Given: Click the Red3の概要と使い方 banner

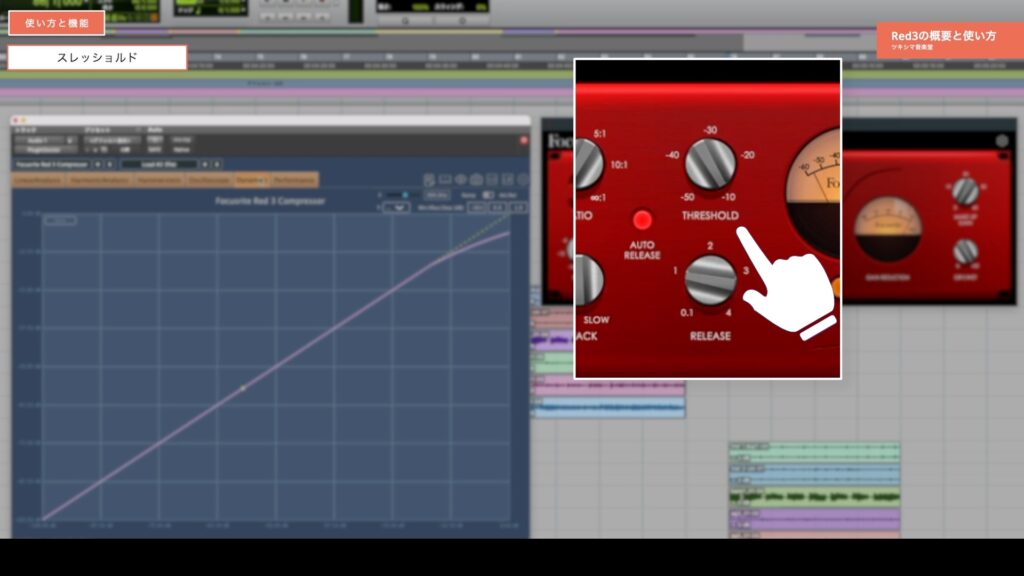Looking at the screenshot, I should 950,39.
